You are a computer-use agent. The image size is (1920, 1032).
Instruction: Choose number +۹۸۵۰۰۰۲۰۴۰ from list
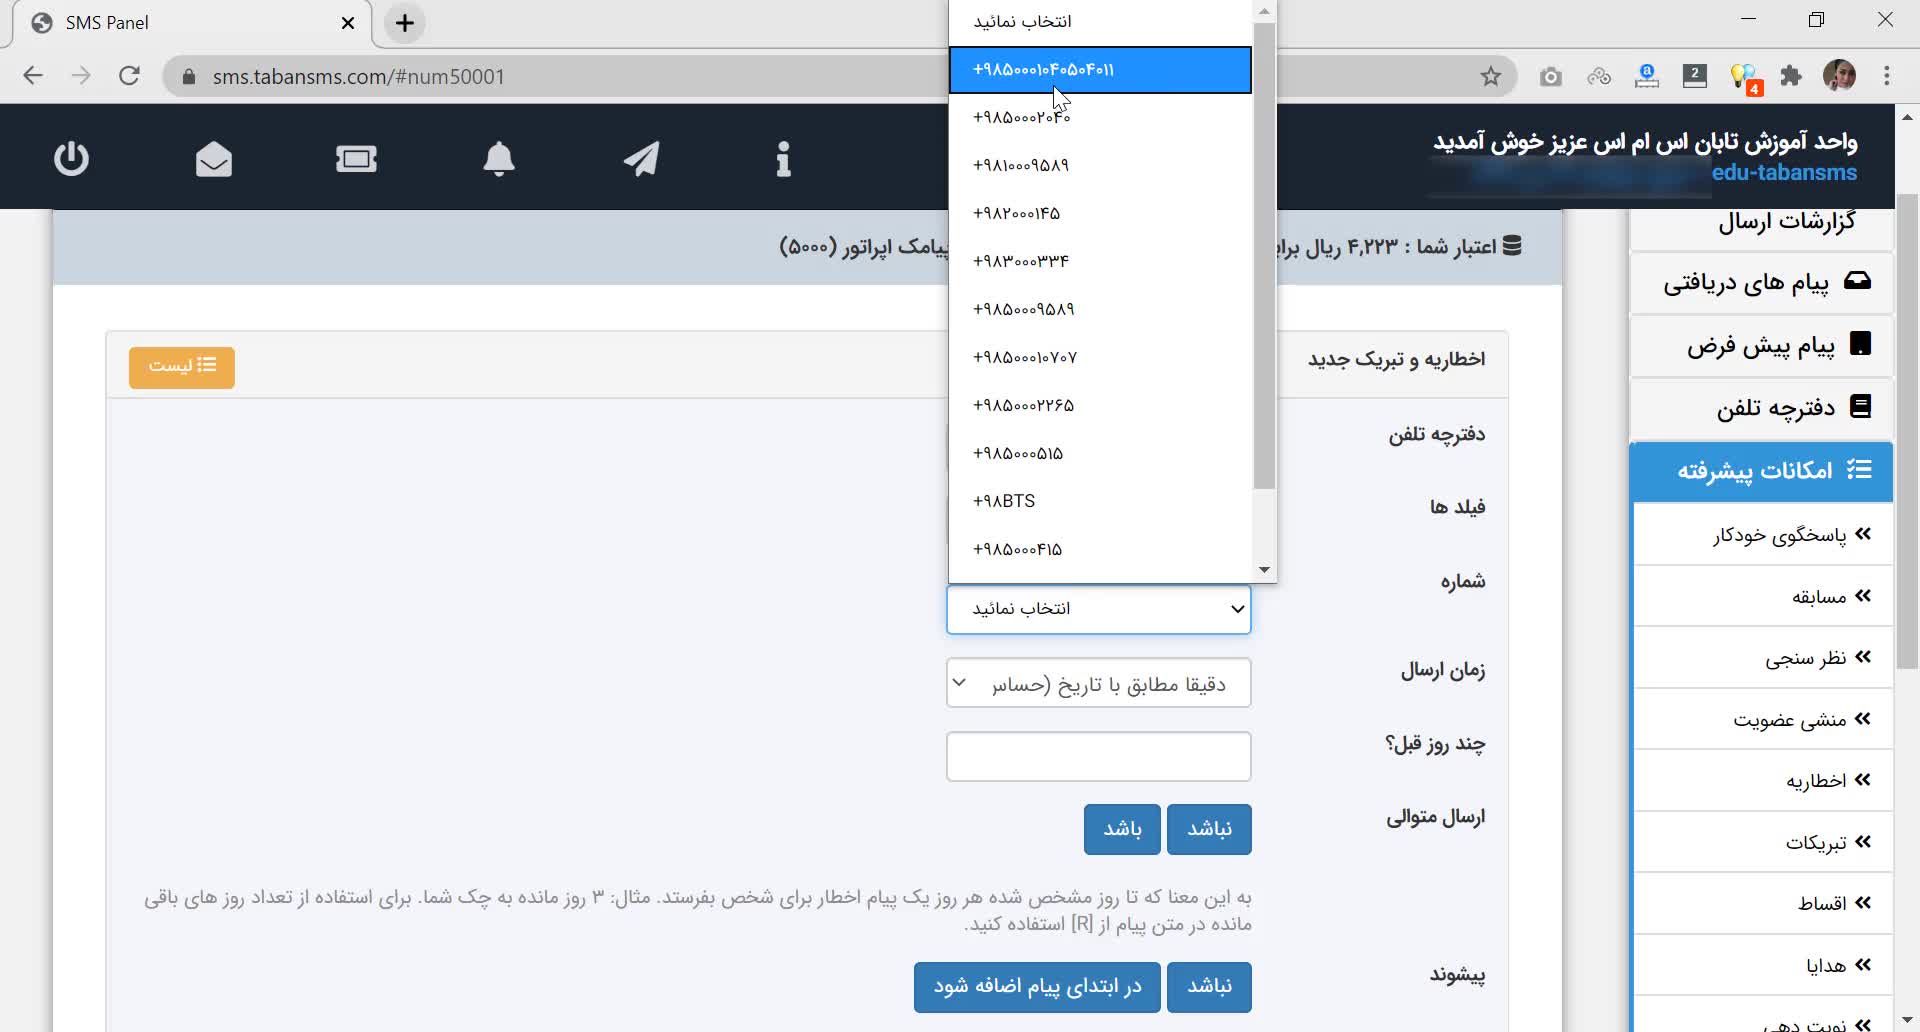click(1100, 117)
